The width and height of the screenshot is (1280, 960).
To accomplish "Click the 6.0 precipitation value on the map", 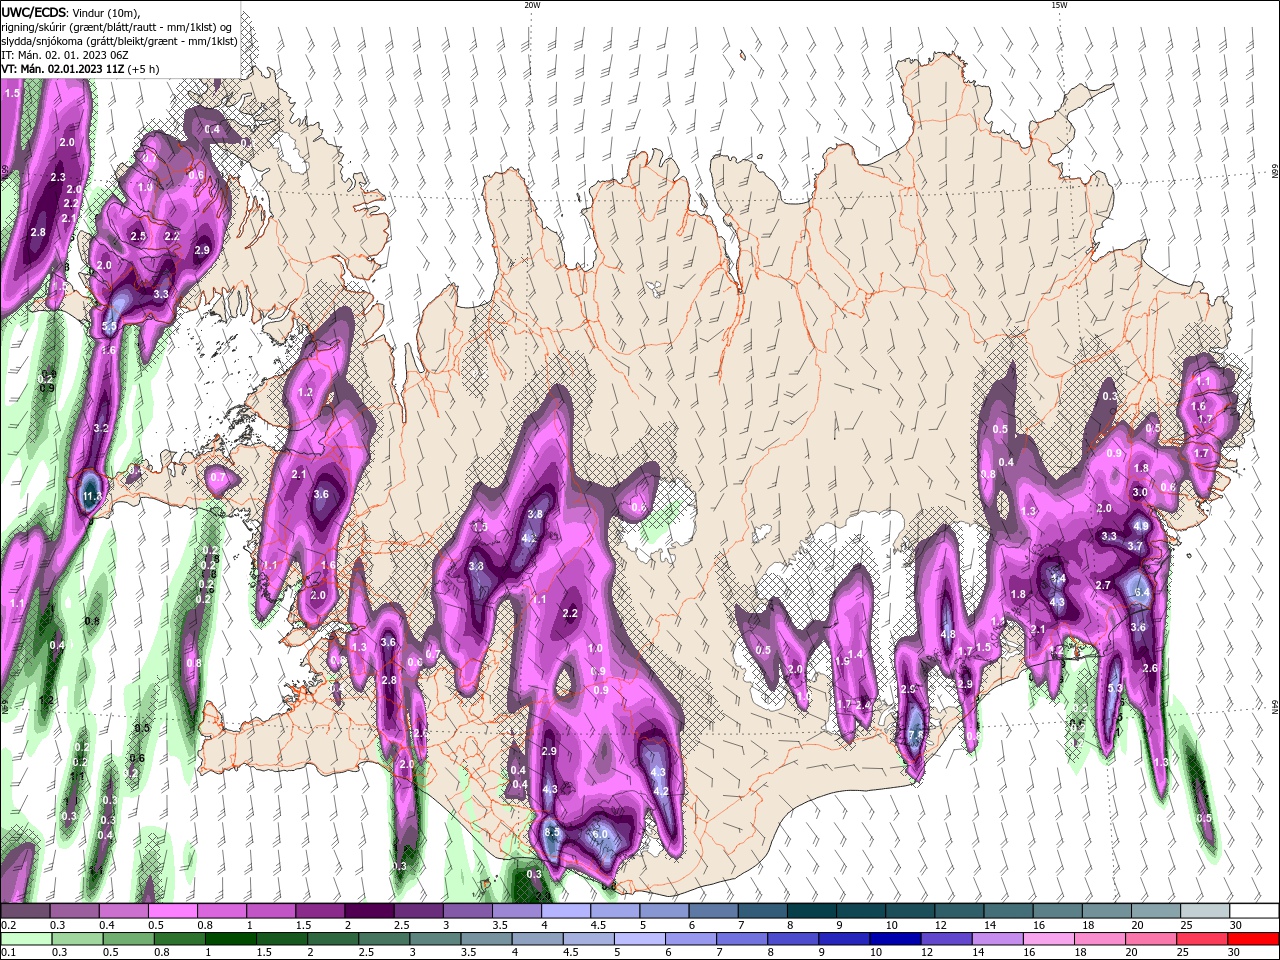I will point(600,834).
